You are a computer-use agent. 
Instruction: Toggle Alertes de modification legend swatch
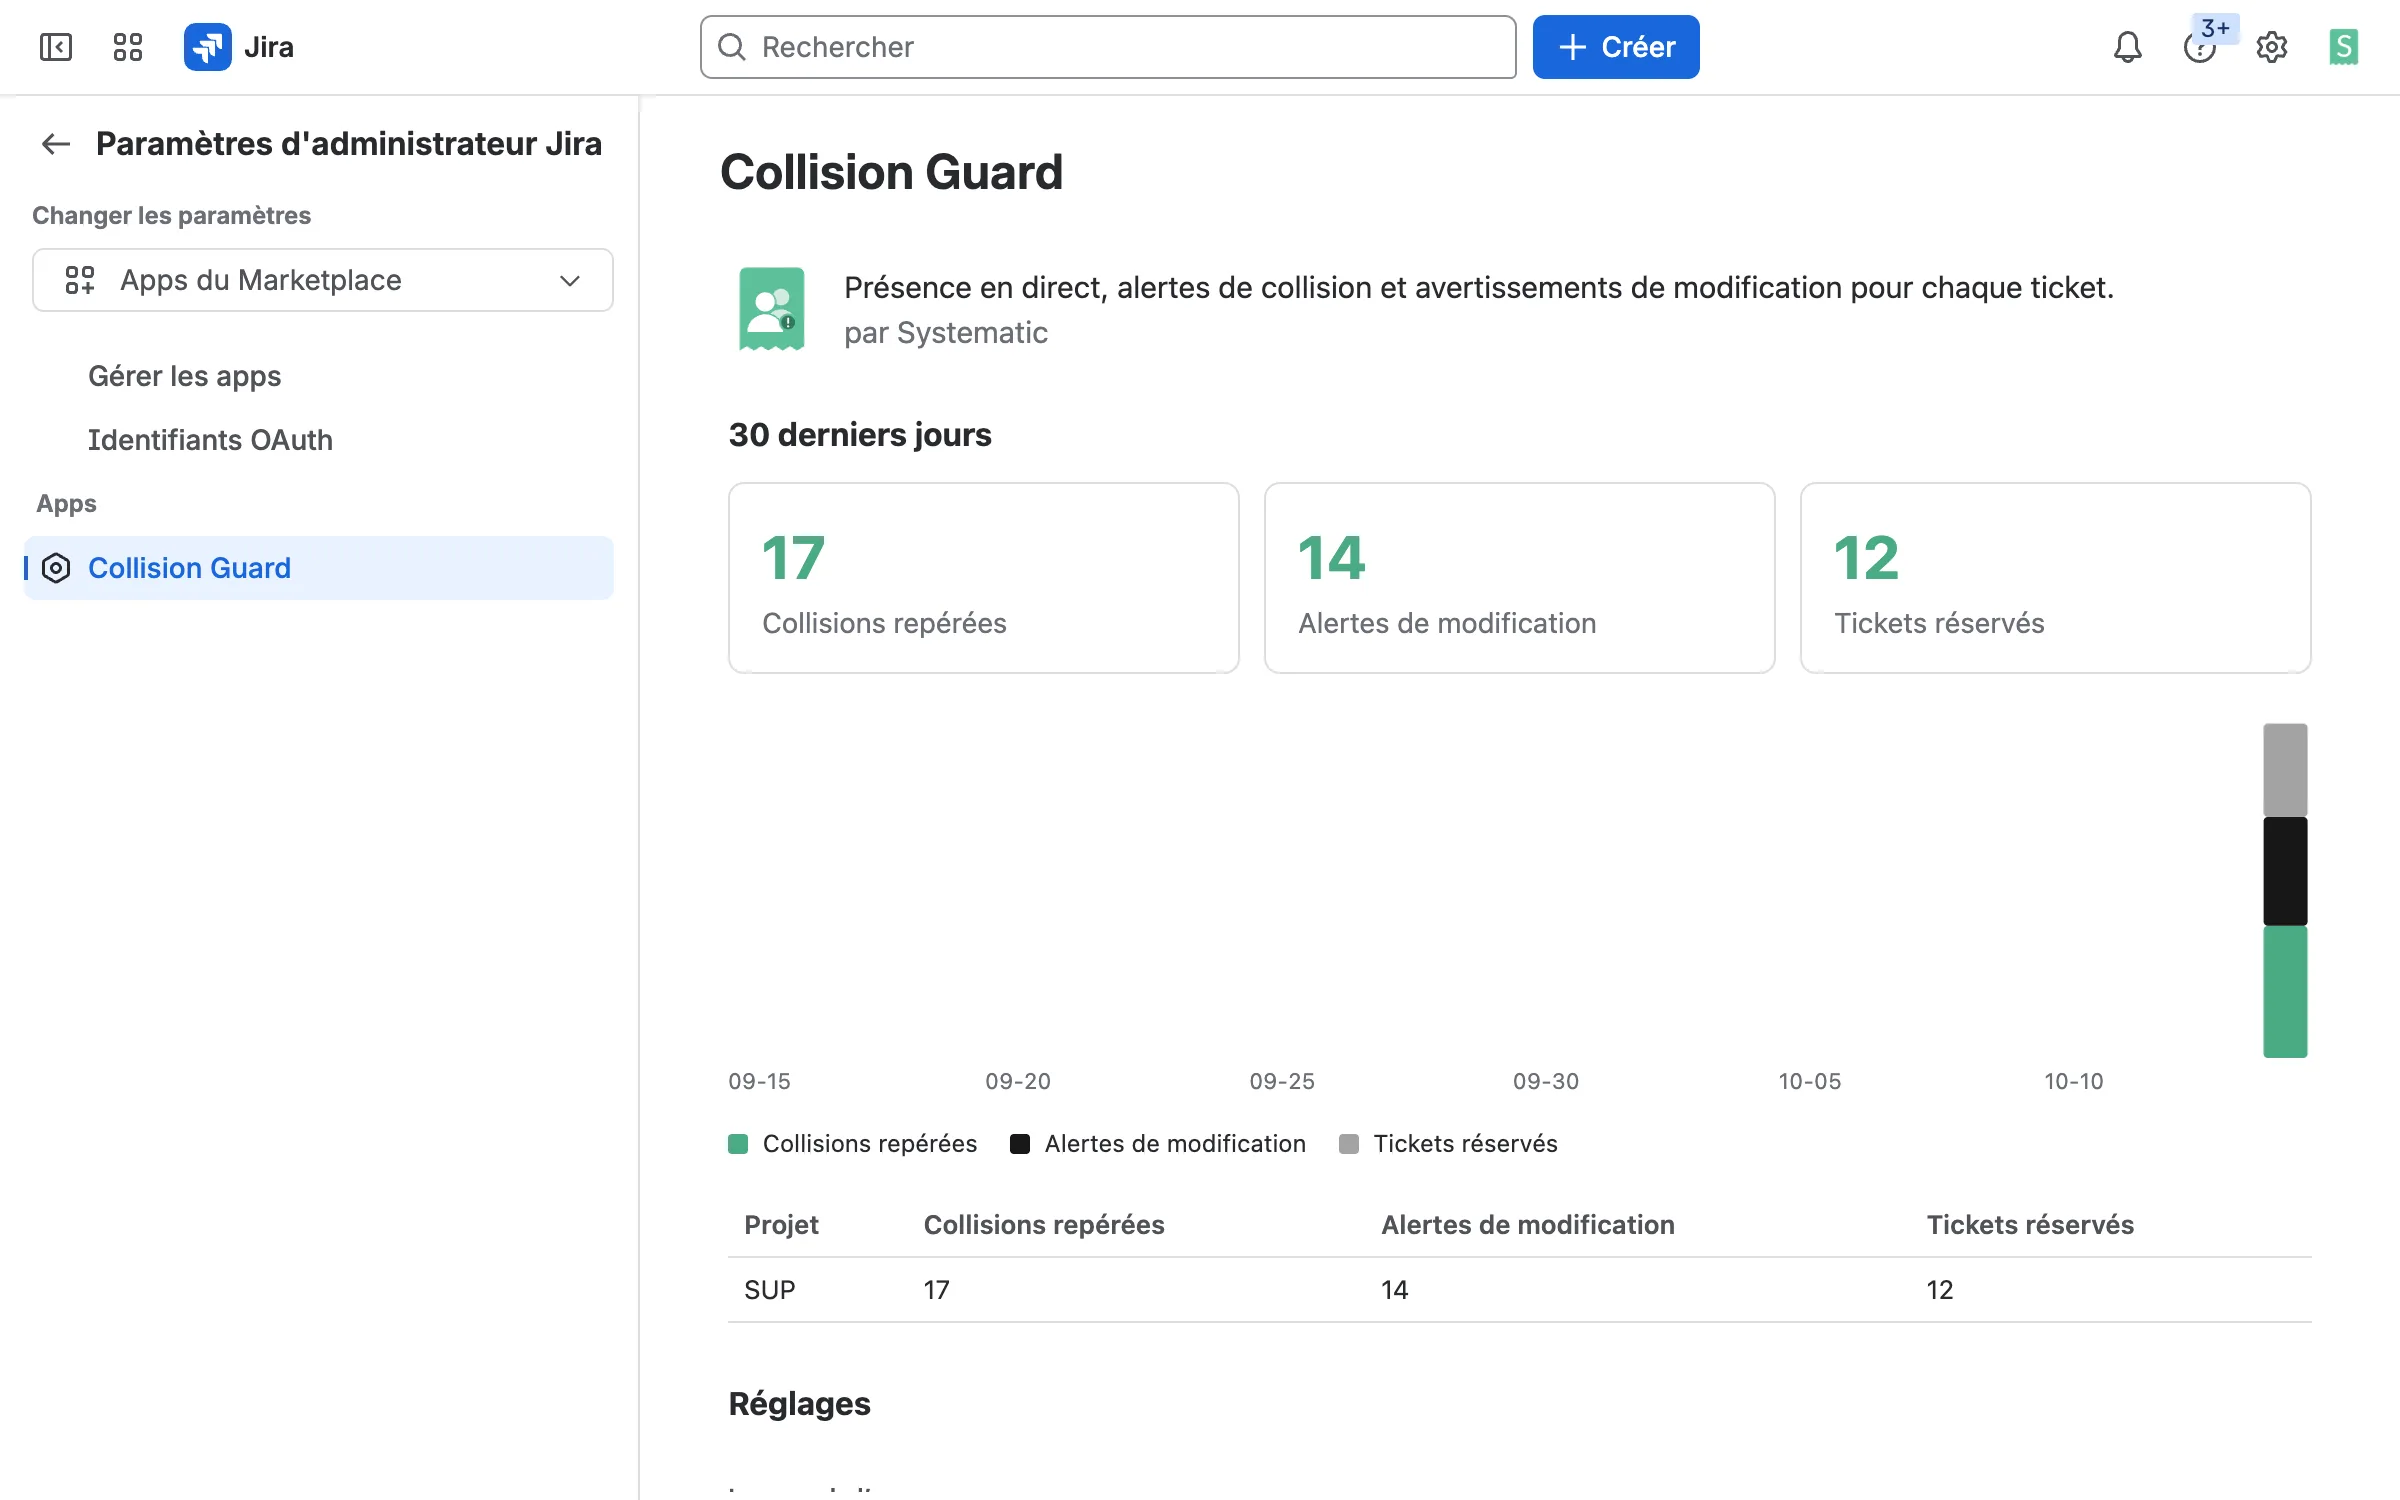pos(1020,1144)
